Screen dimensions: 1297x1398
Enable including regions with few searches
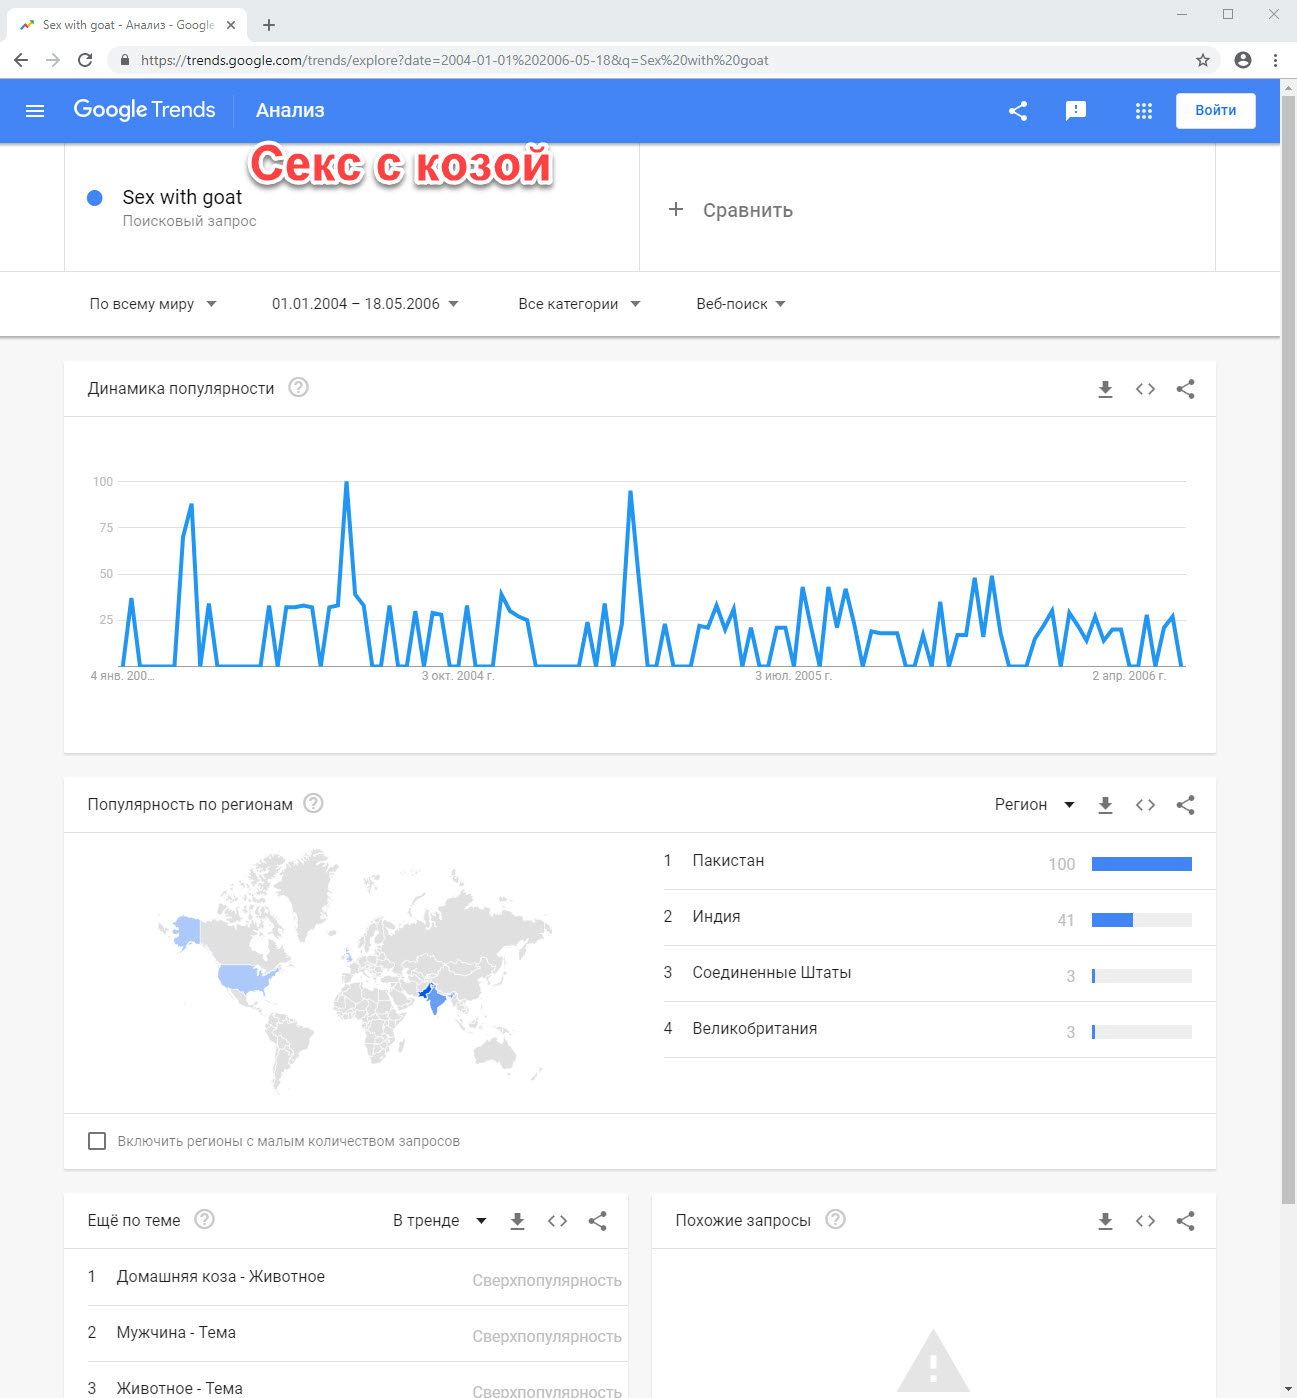pos(97,1141)
